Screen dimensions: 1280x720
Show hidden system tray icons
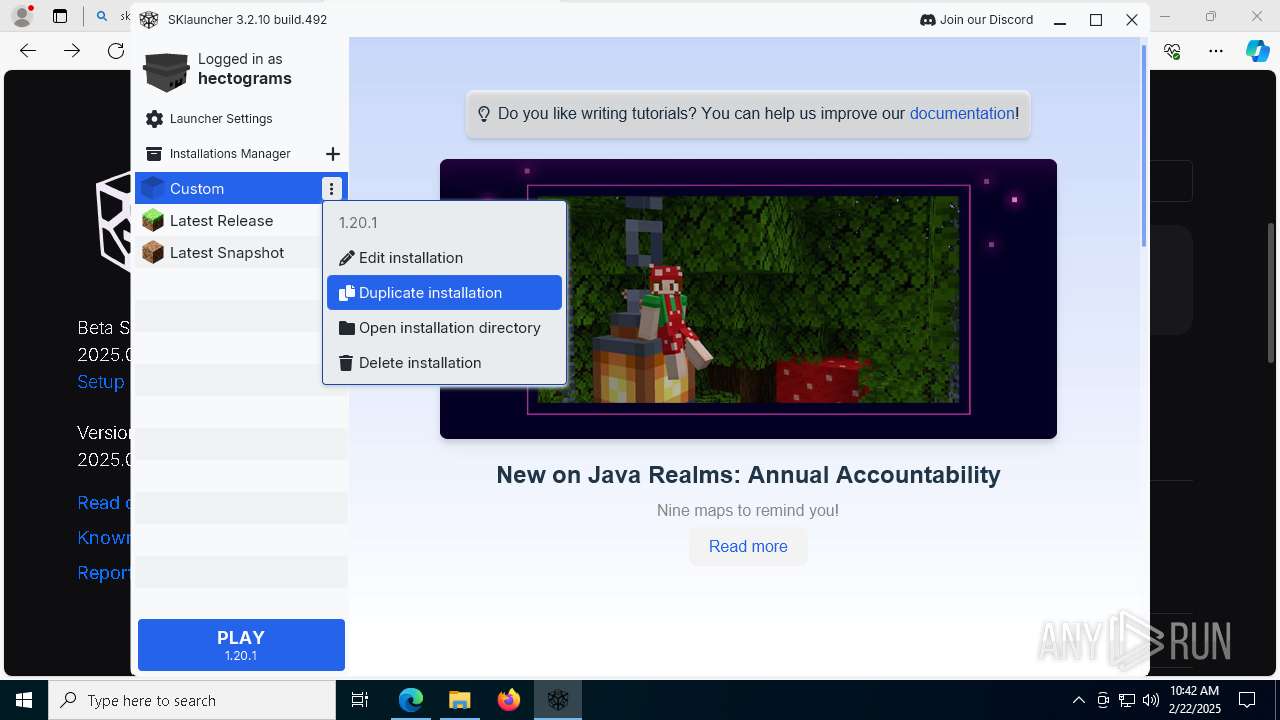pyautogui.click(x=1078, y=700)
